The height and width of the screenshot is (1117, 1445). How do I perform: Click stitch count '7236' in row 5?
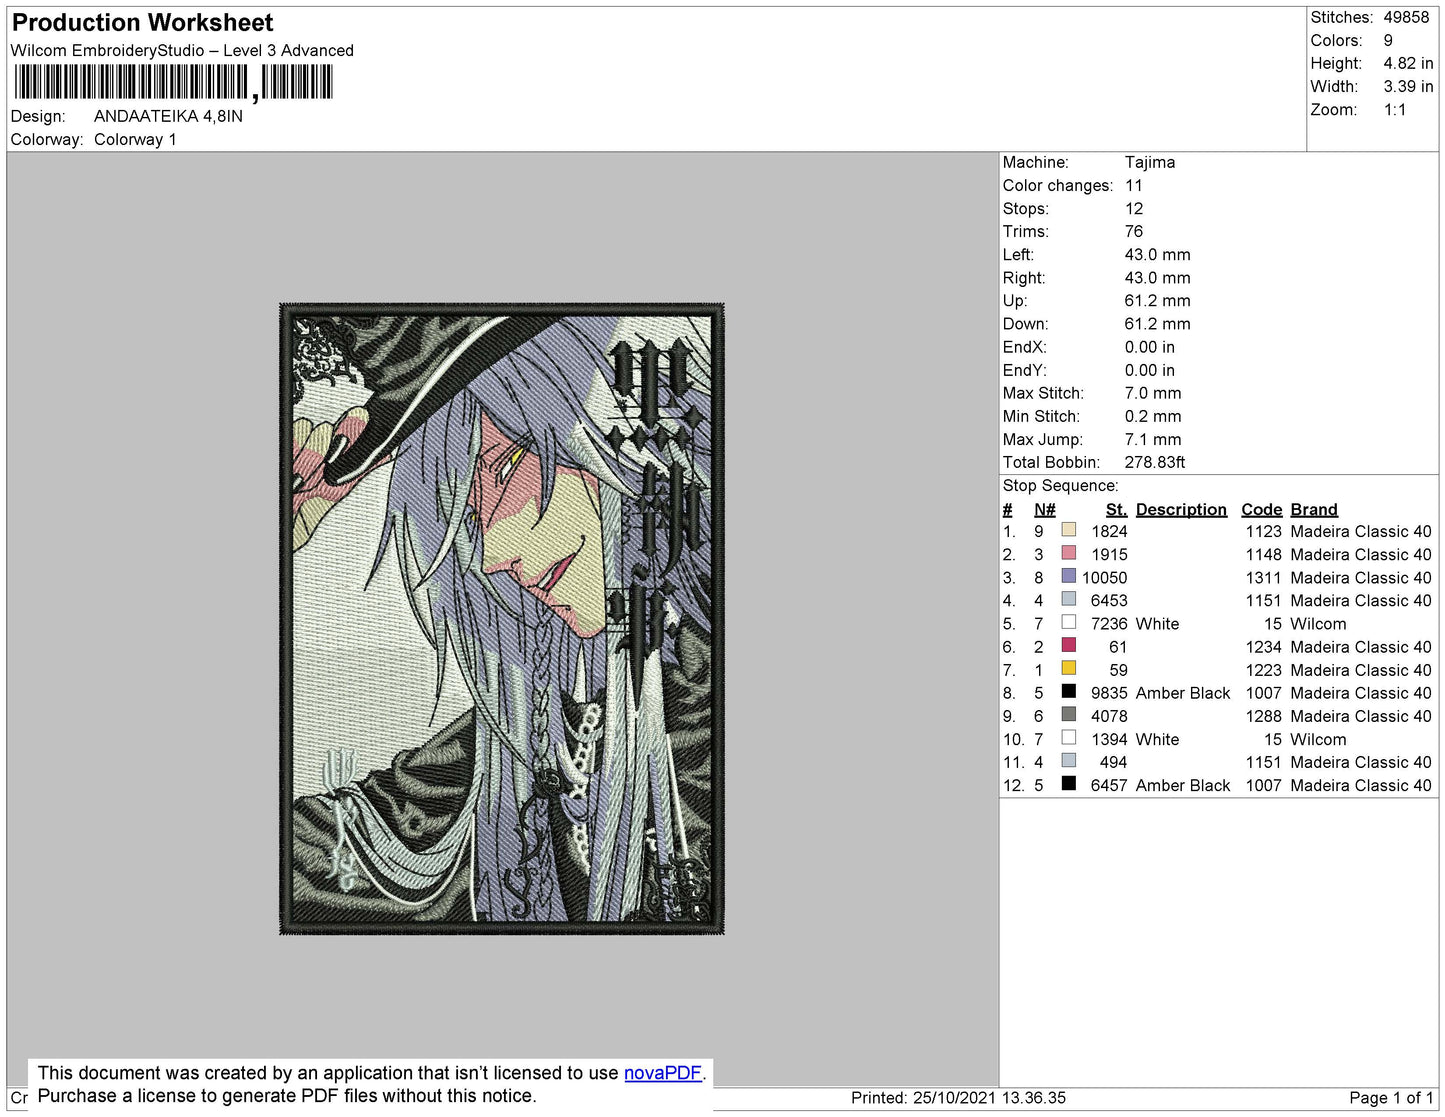tap(1109, 623)
